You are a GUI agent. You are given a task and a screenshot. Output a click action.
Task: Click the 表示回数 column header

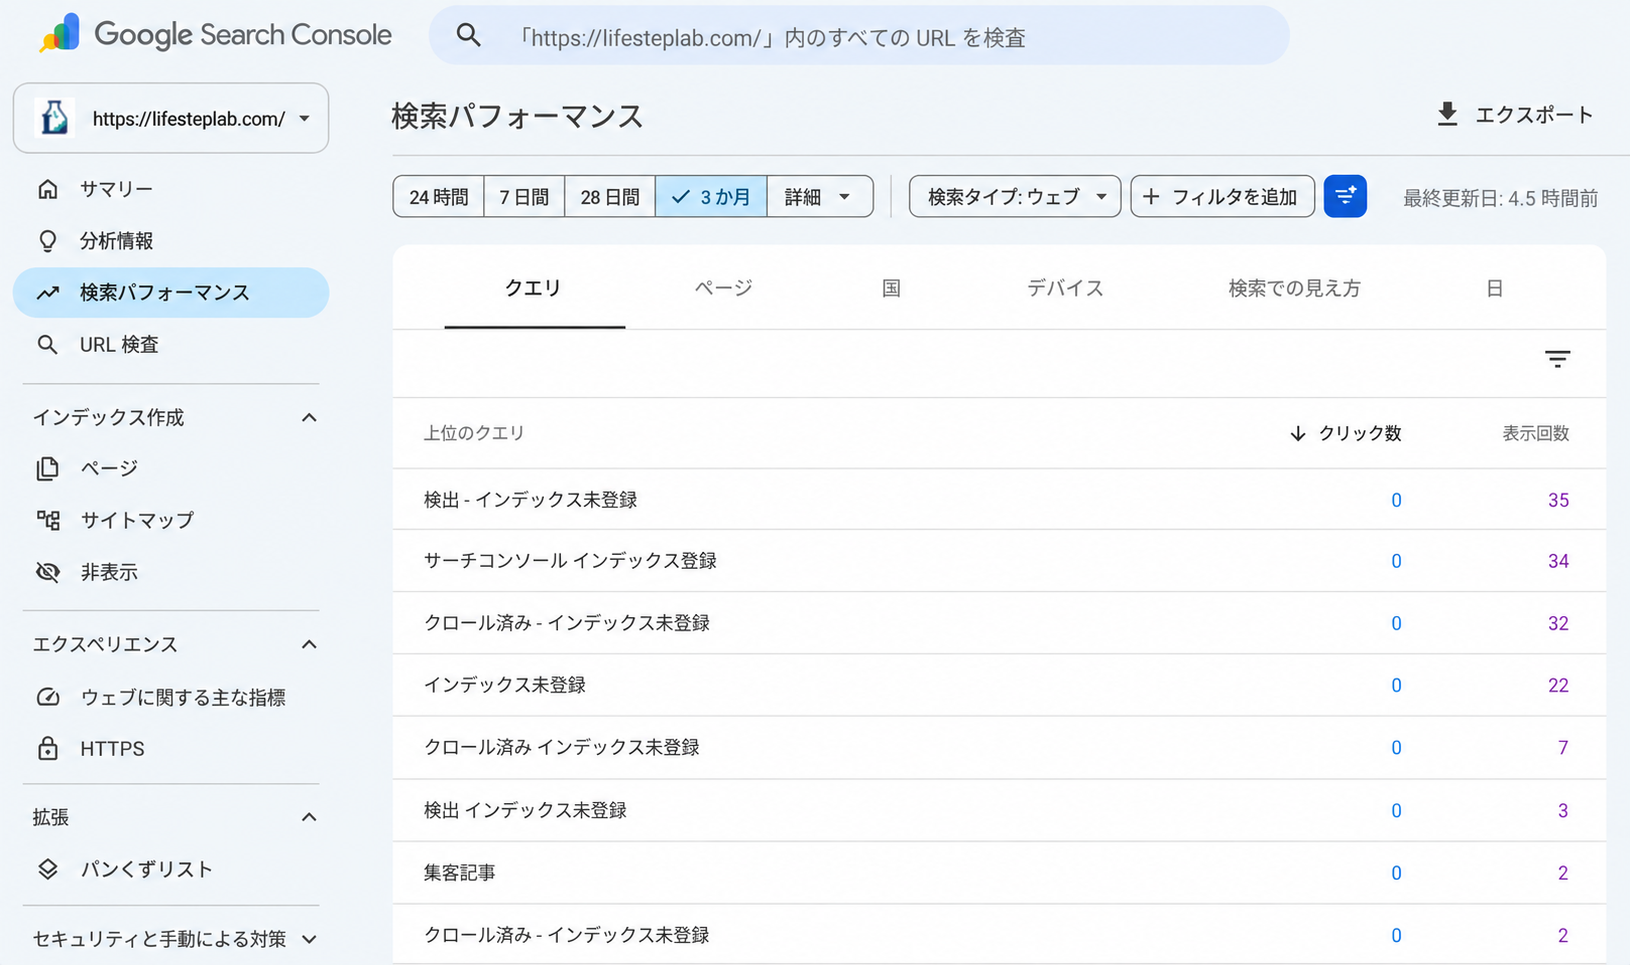click(x=1535, y=433)
